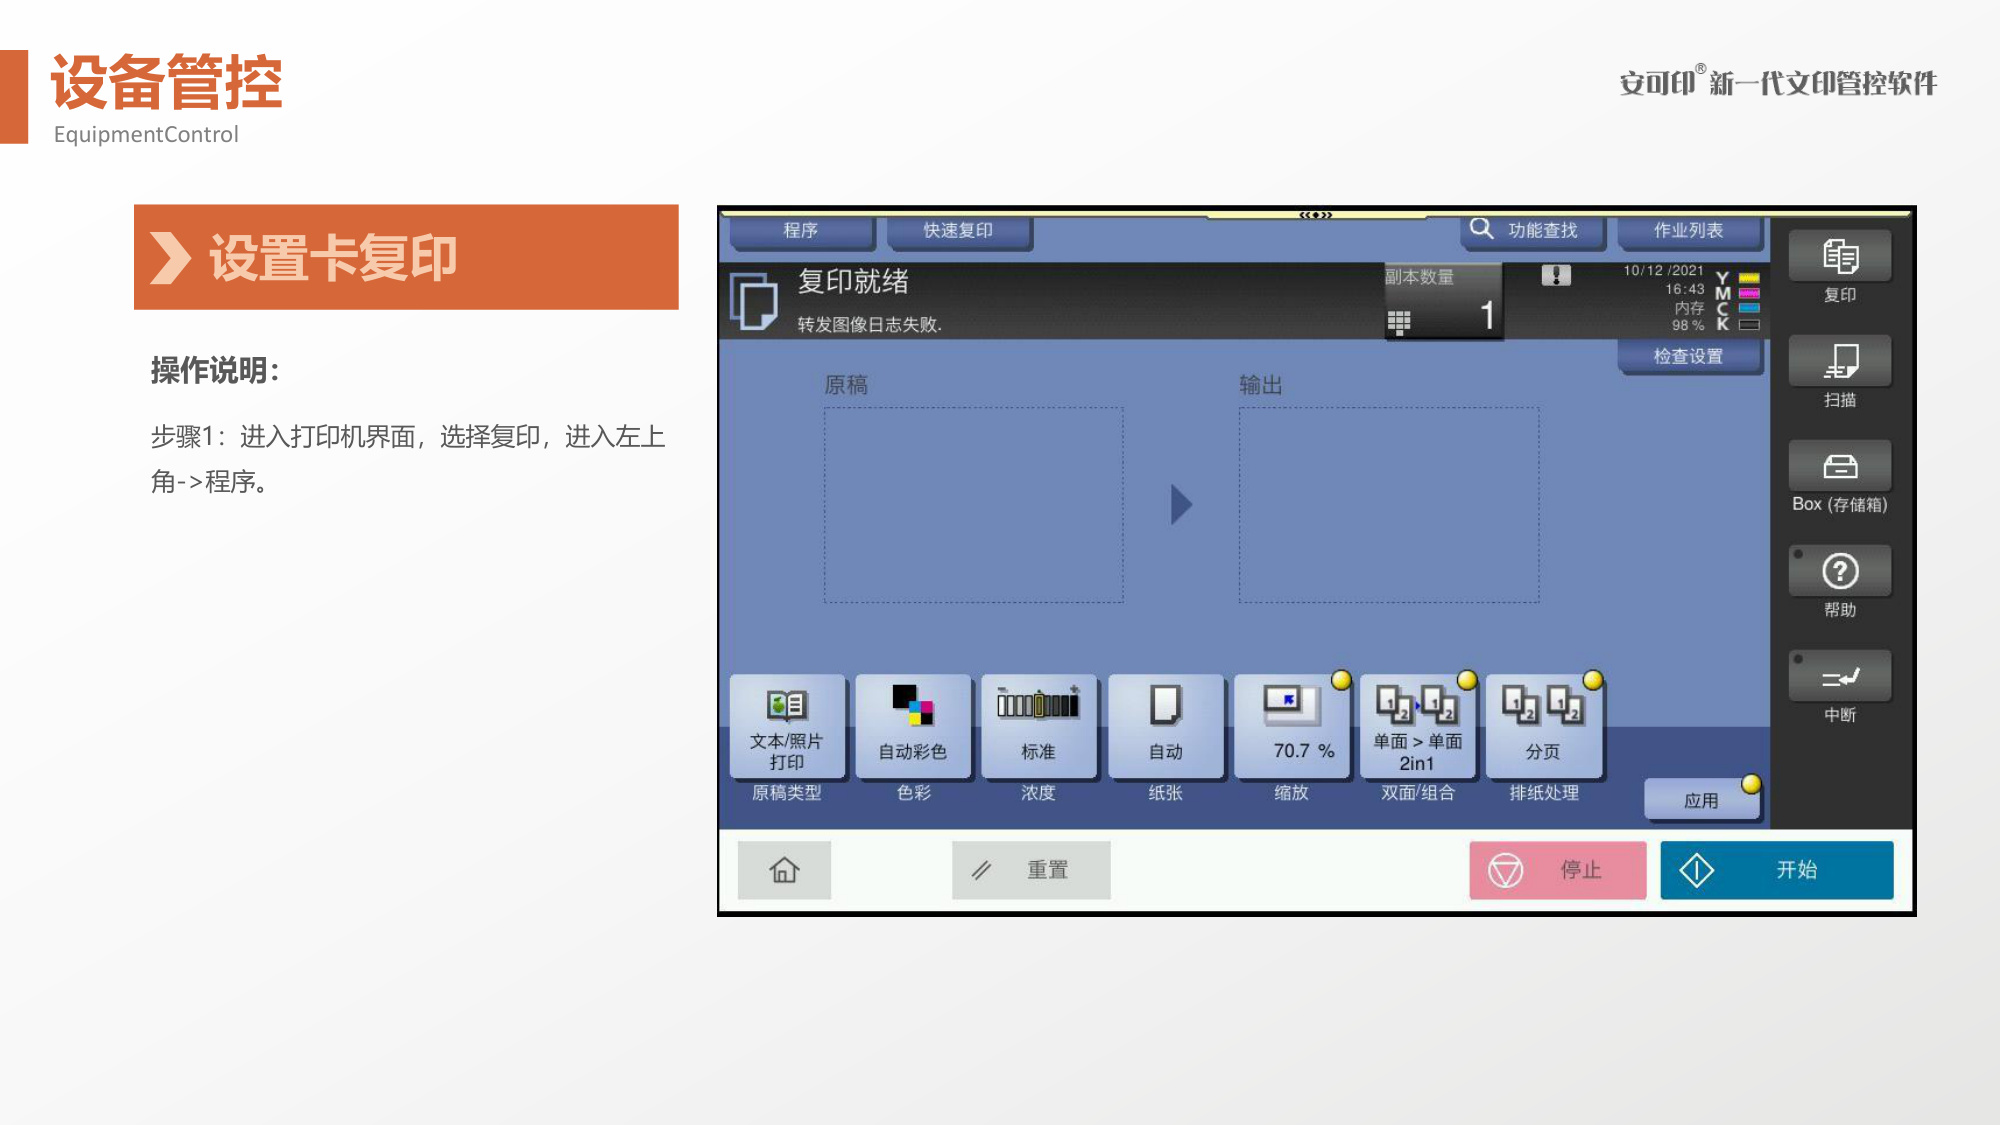Toggle the 分页 finishing option

(1543, 727)
